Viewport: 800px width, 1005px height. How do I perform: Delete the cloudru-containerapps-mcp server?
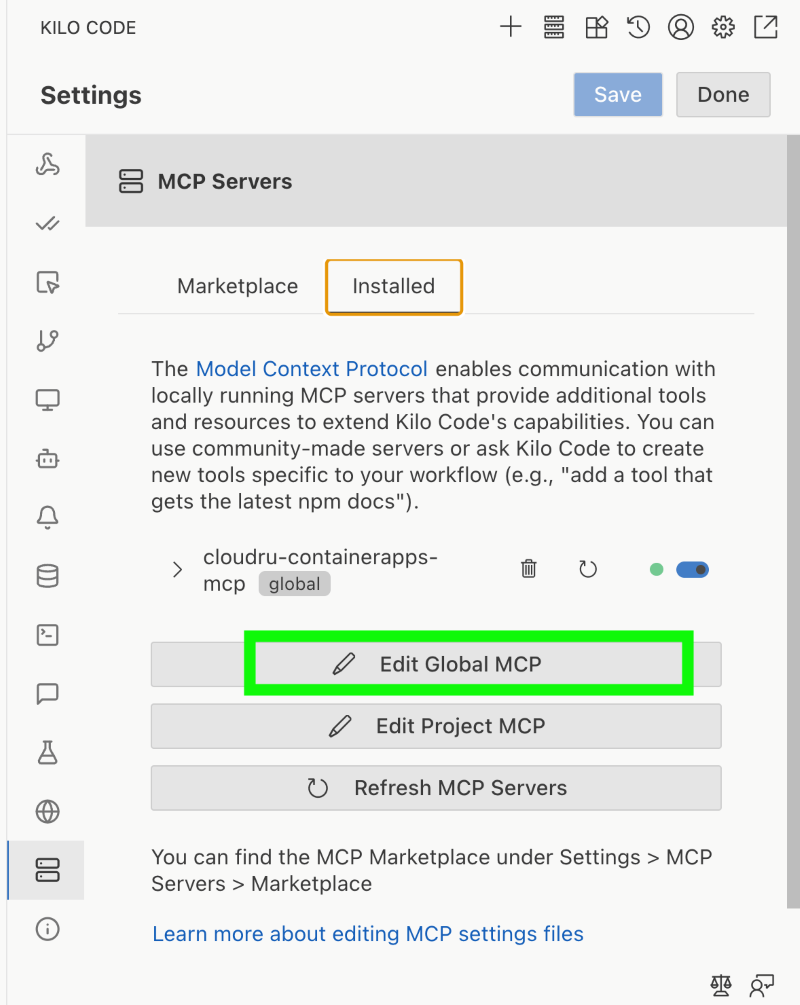click(x=528, y=569)
